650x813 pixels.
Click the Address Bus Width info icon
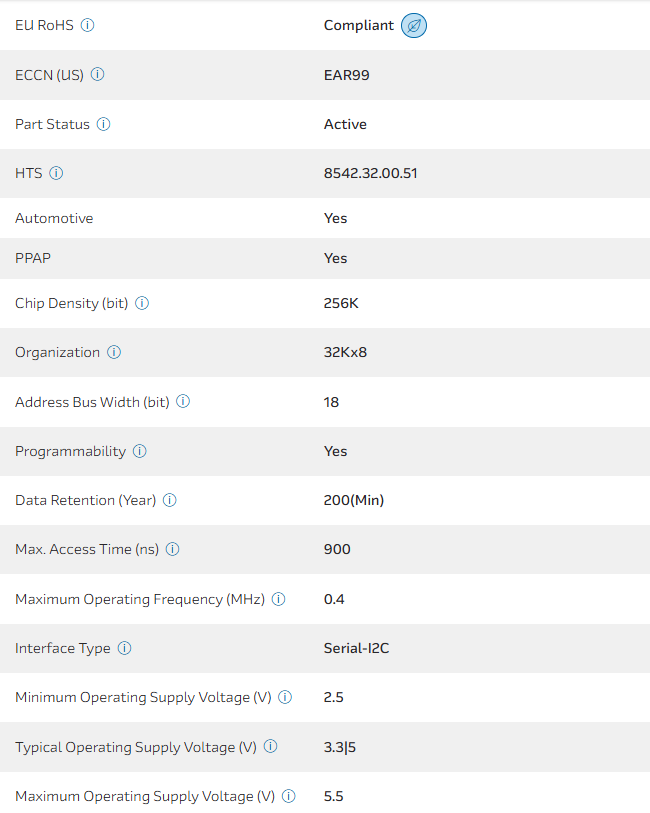[183, 402]
